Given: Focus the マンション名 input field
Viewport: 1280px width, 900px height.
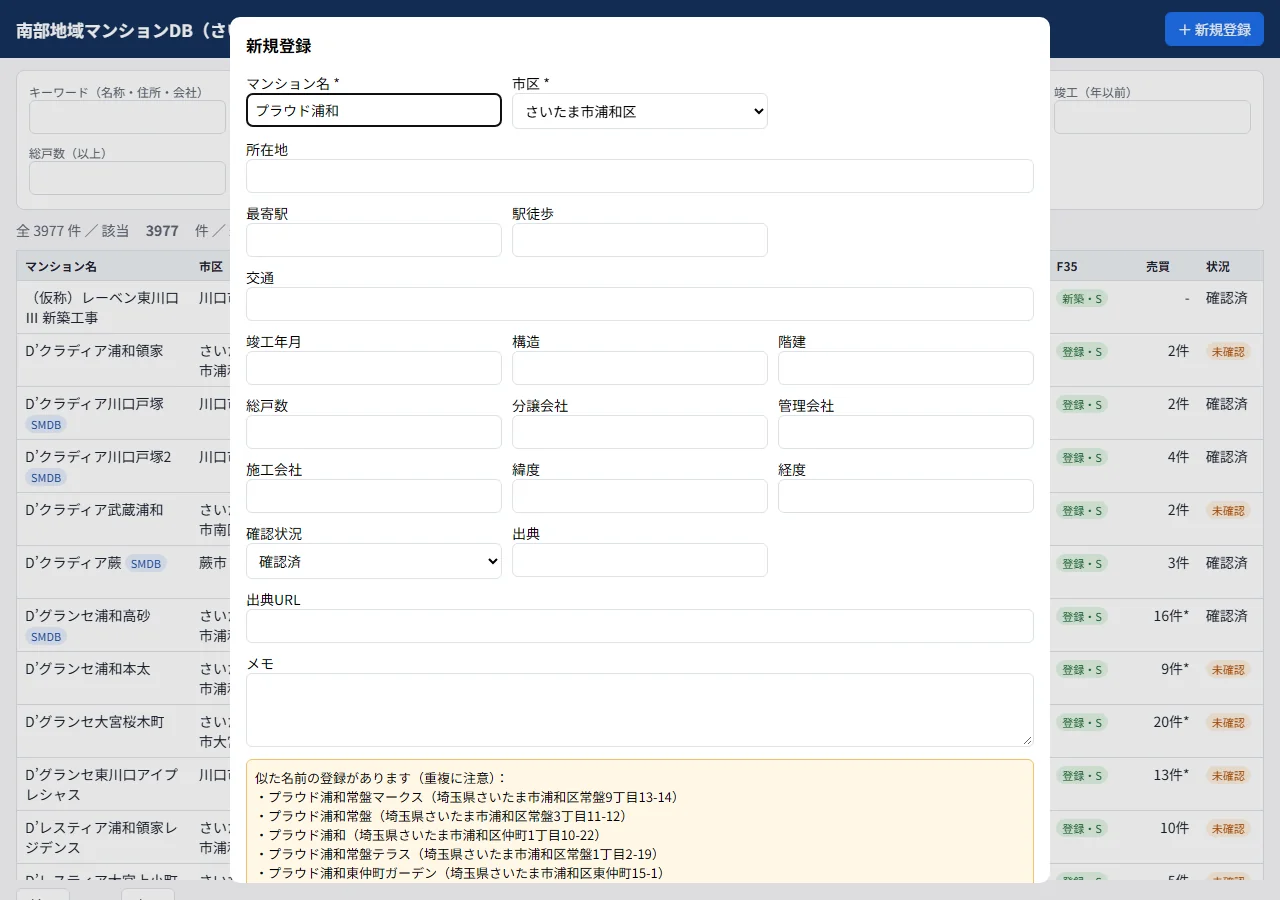Looking at the screenshot, I should click(x=374, y=110).
